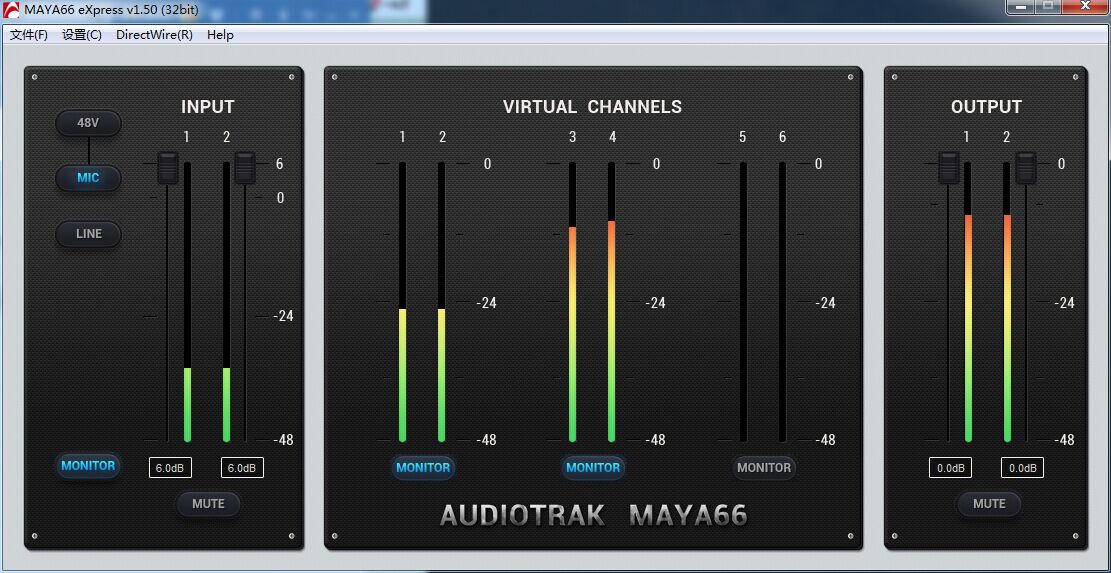Toggle MONITOR for virtual channels 1-2

(x=423, y=467)
